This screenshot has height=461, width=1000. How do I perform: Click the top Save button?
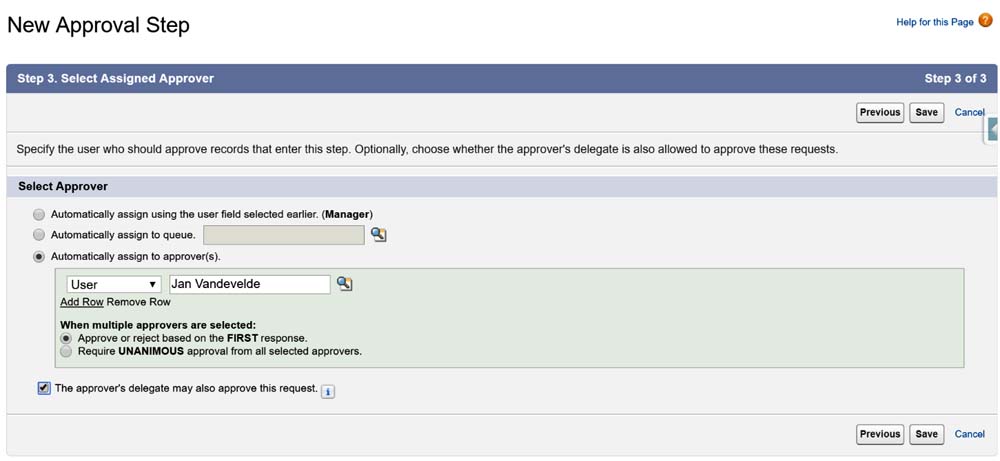coord(927,112)
